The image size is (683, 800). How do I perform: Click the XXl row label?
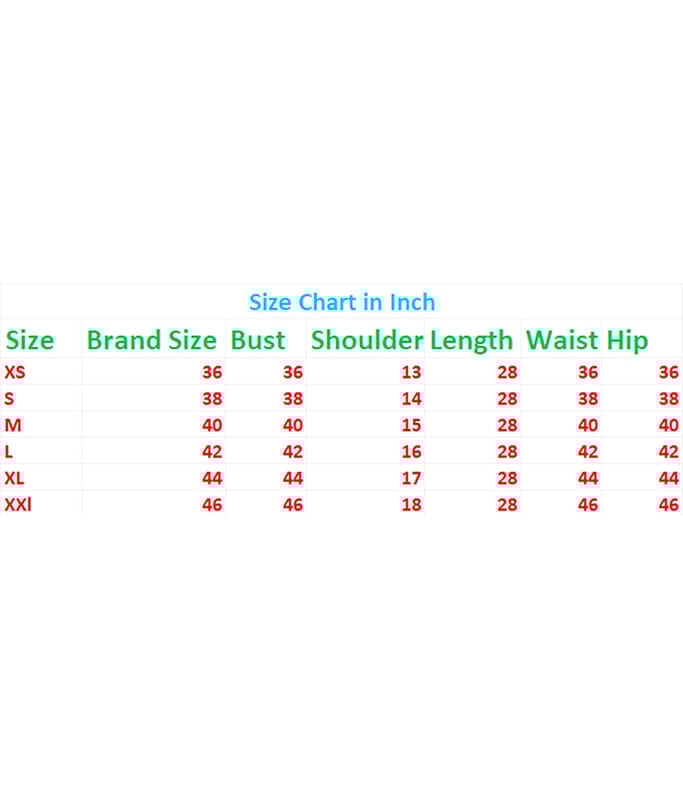(18, 504)
